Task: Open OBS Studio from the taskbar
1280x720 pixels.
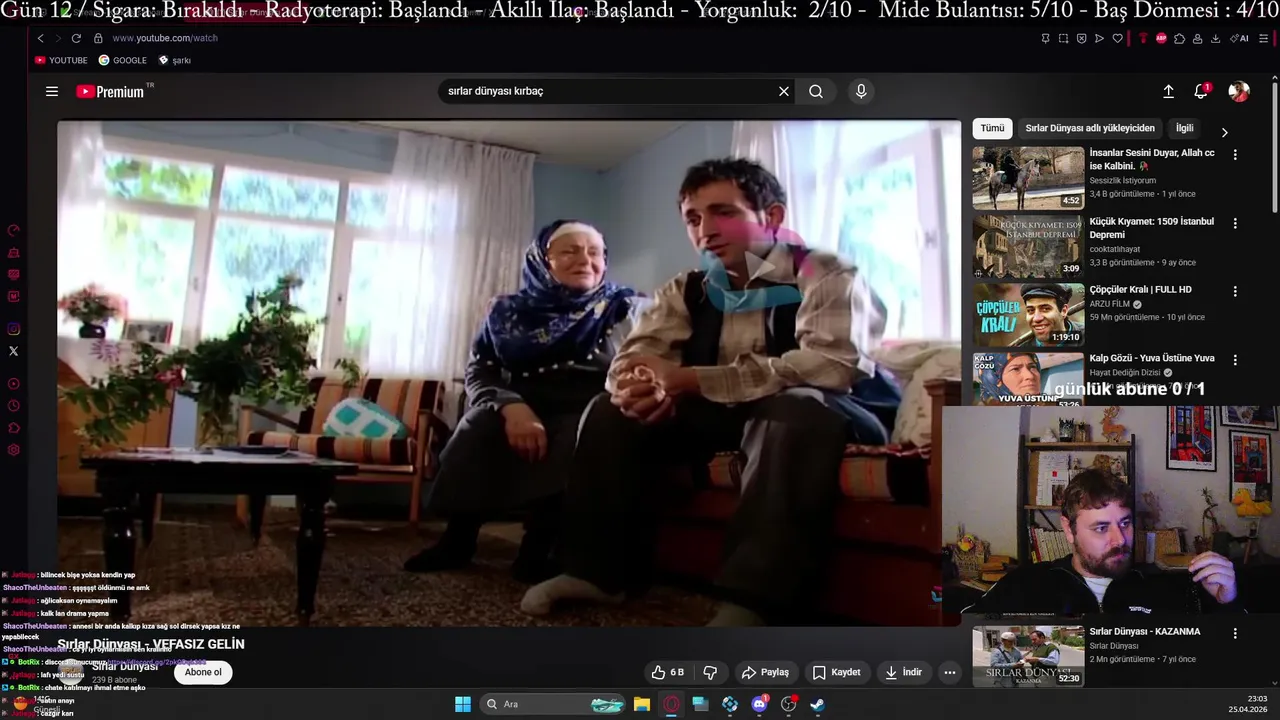Action: [788, 704]
